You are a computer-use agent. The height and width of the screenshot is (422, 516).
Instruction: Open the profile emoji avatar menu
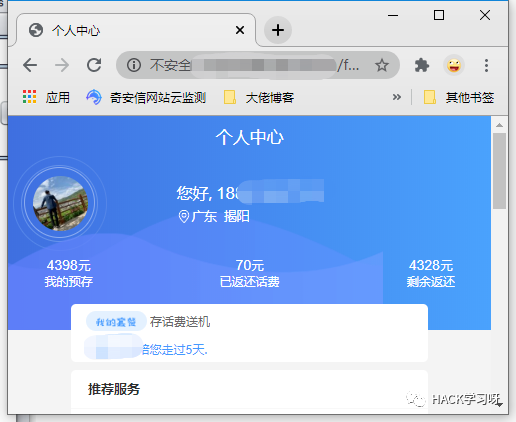(x=454, y=65)
